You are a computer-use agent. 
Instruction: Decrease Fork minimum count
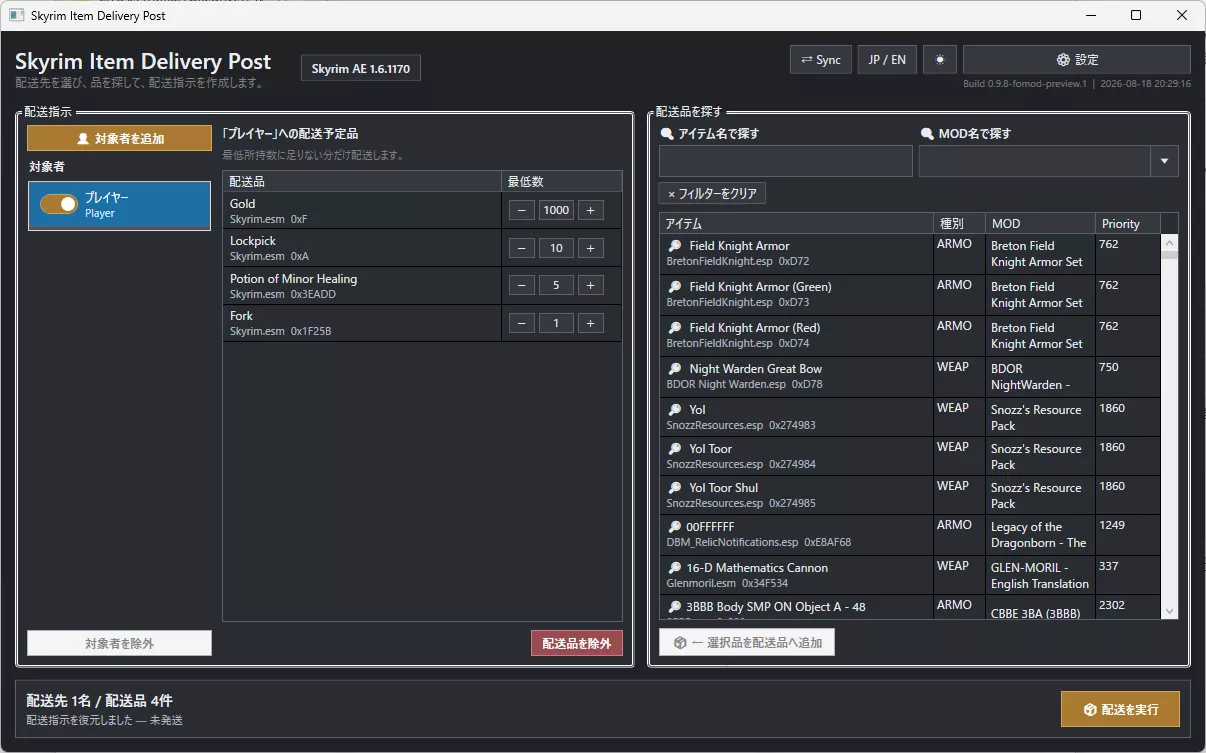(x=522, y=323)
